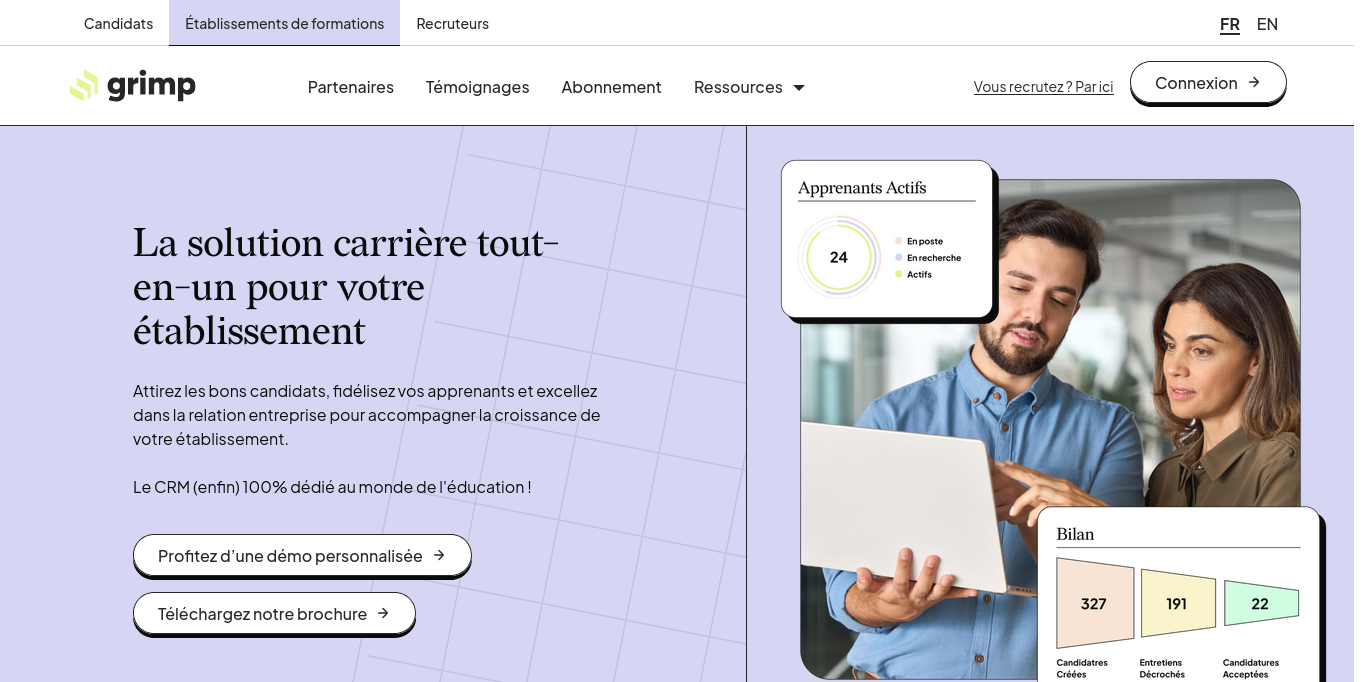Click arrow icon beside démo personnalisée

tap(439, 555)
